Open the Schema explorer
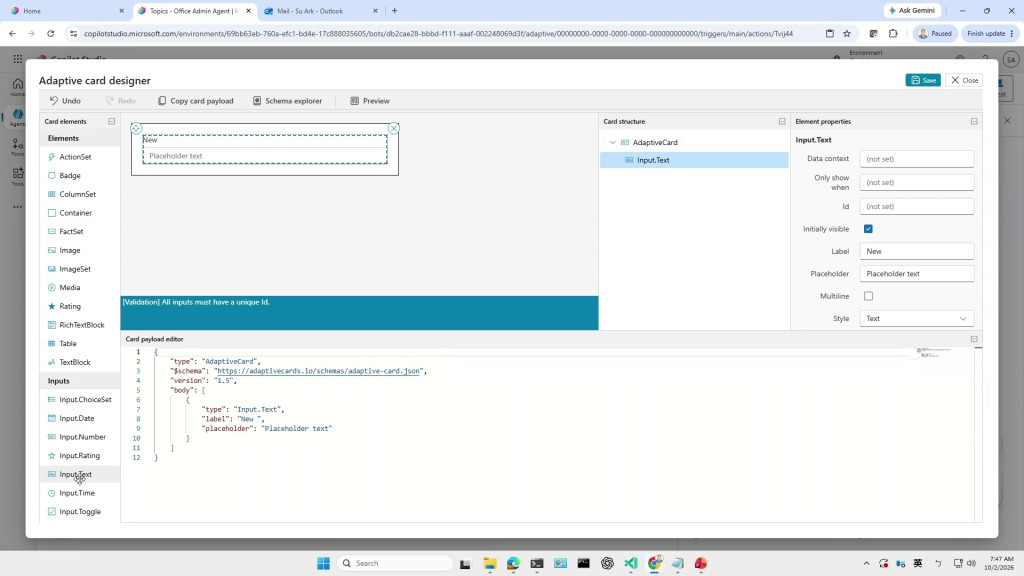This screenshot has height=576, width=1024. point(287,101)
